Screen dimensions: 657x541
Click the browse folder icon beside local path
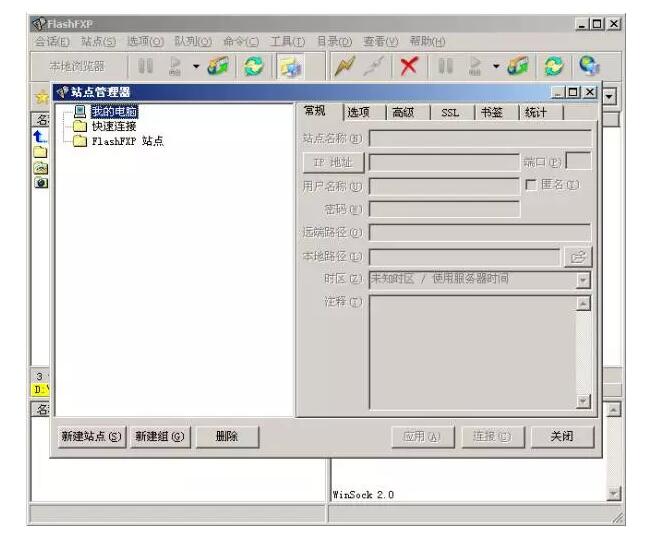579,257
